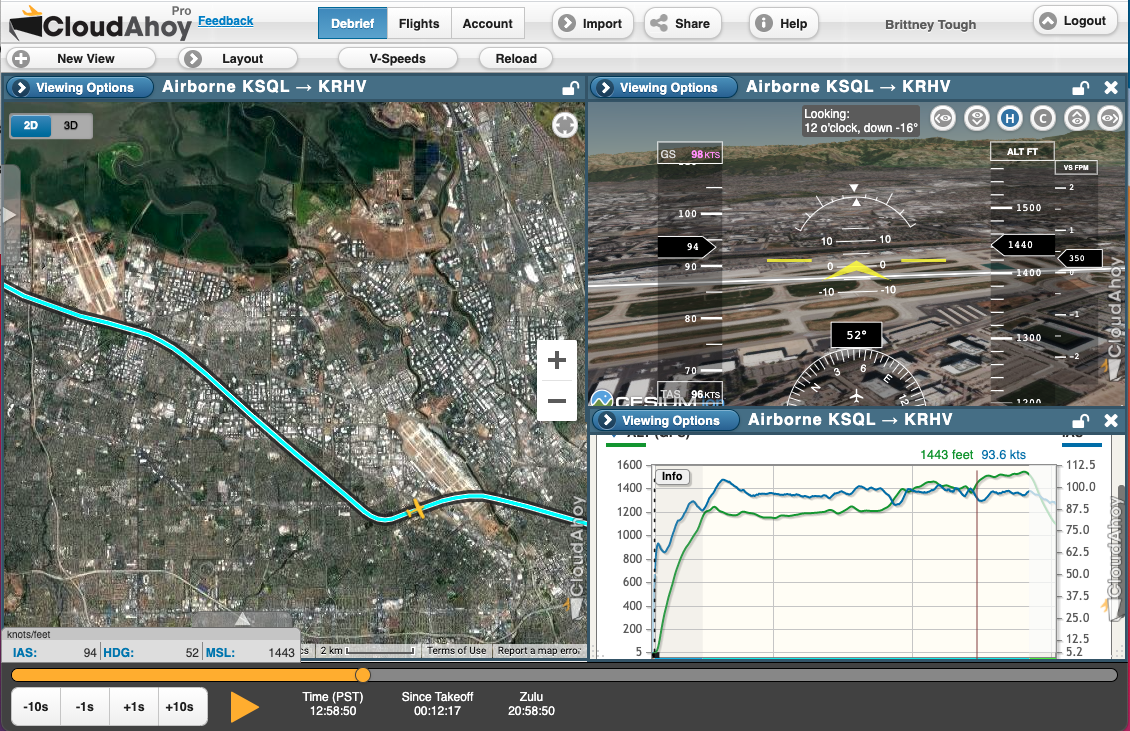Open the Layout menu
This screenshot has width=1130, height=731.
tap(239, 59)
